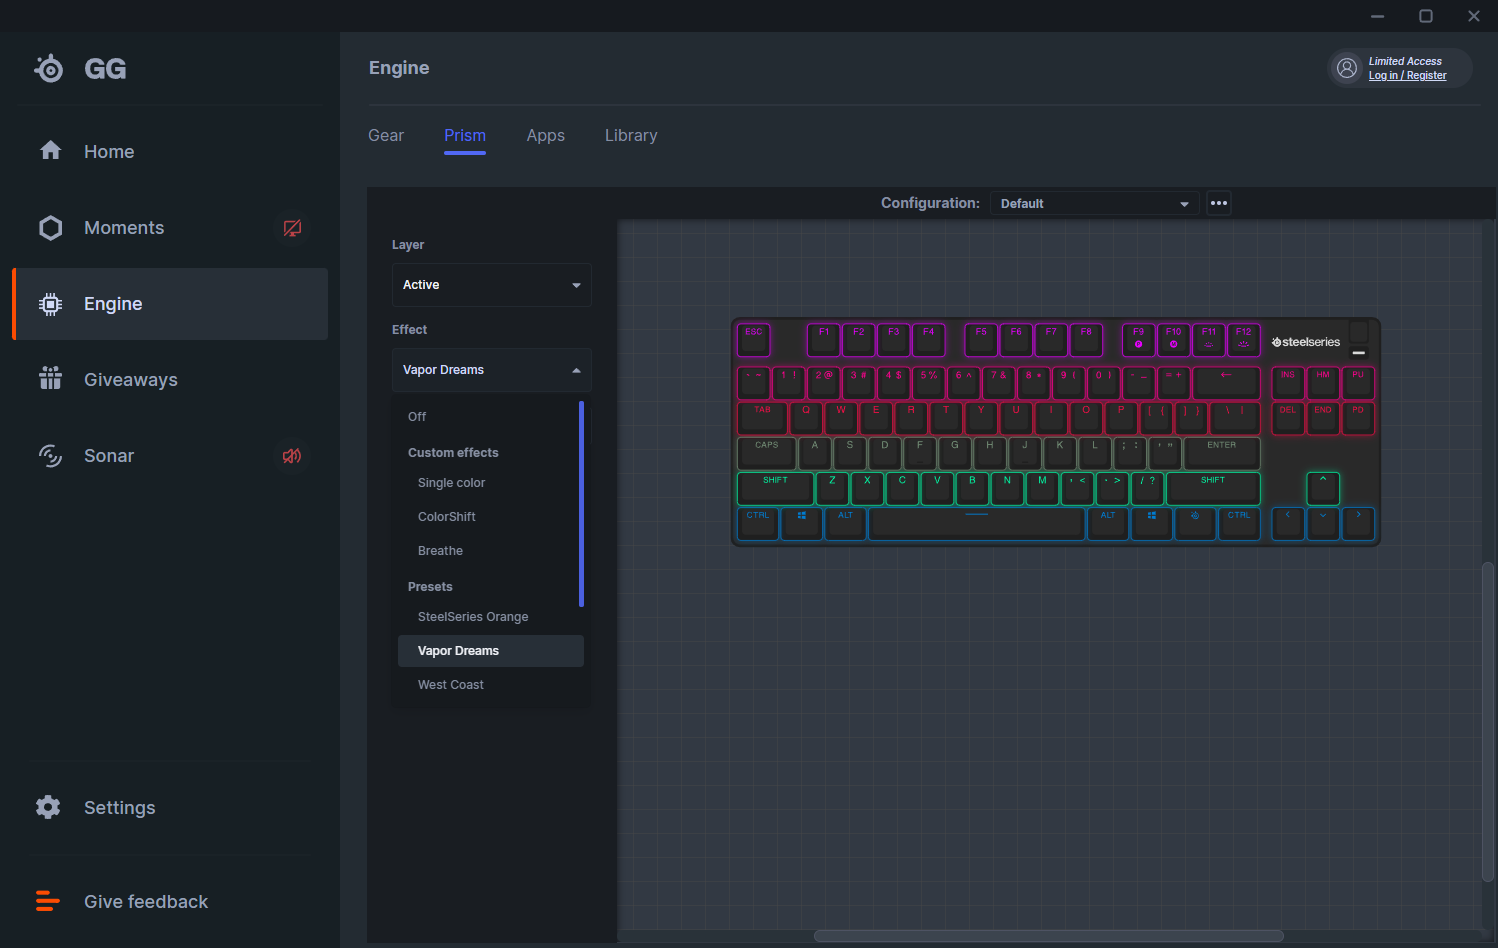Click the Log in / Register link
1498x948 pixels.
point(1407,76)
